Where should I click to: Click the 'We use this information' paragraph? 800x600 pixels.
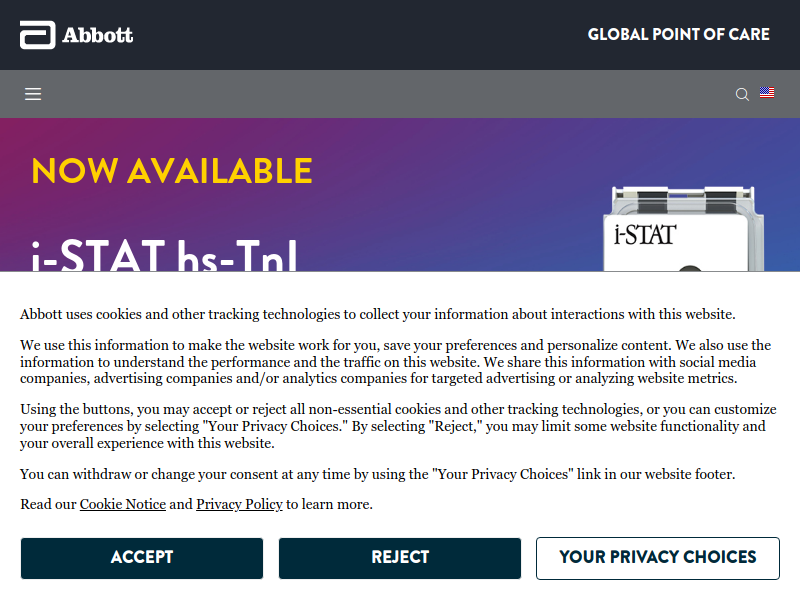[395, 362]
